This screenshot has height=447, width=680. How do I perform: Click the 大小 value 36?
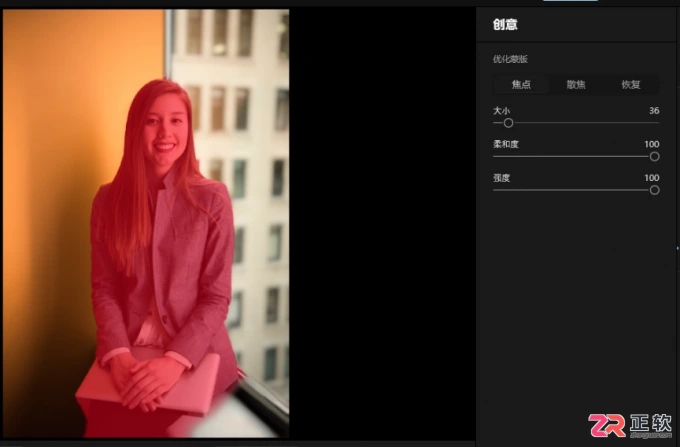[654, 111]
